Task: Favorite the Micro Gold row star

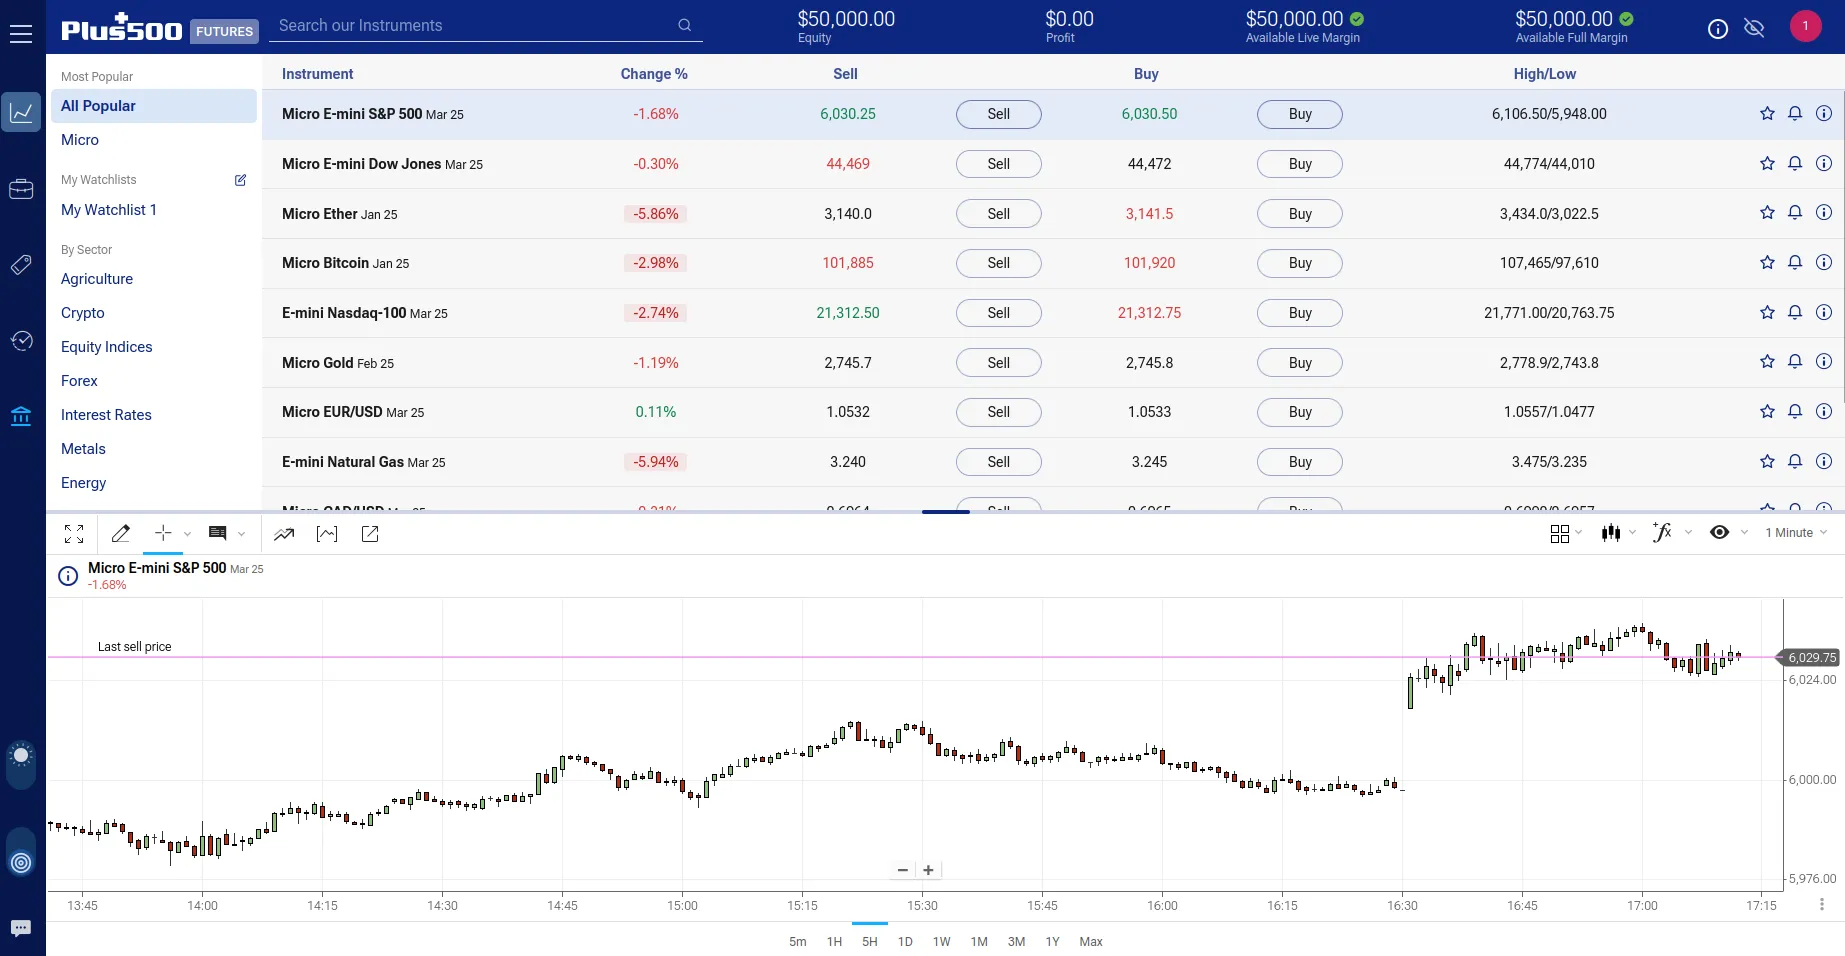Action: 1767,362
